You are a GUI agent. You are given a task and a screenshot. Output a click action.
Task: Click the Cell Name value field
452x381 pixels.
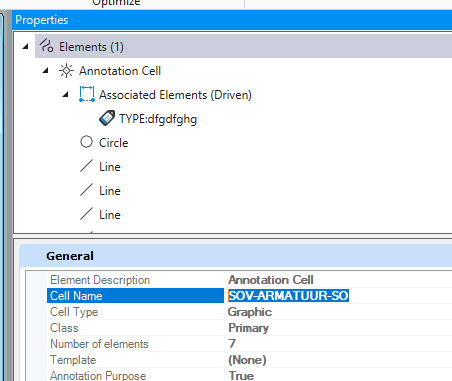pyautogui.click(x=338, y=296)
